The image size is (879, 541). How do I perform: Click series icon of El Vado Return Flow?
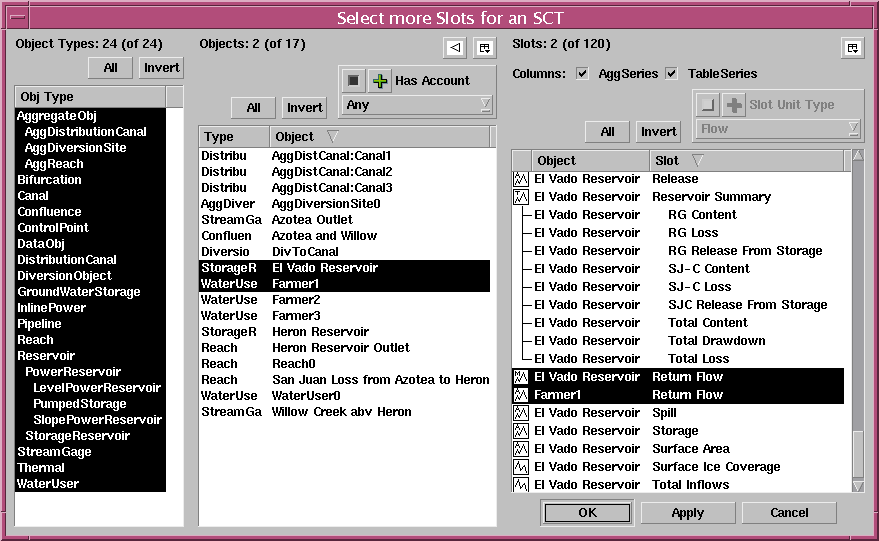click(521, 377)
